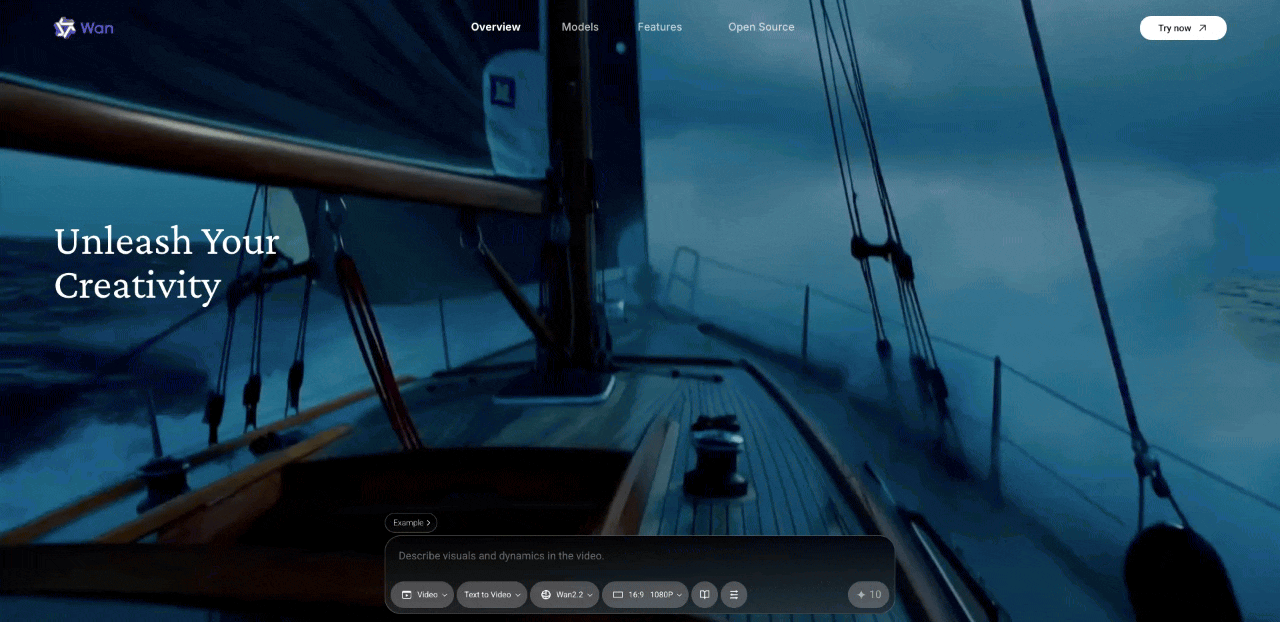Open the advanced settings sliders icon
This screenshot has height=622, width=1280.
733,595
